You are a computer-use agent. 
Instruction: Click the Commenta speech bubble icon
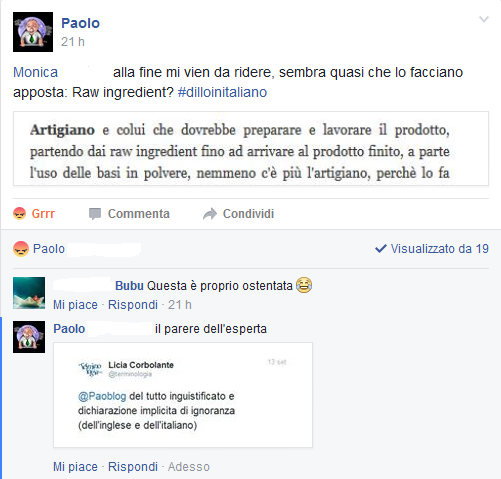point(95,214)
